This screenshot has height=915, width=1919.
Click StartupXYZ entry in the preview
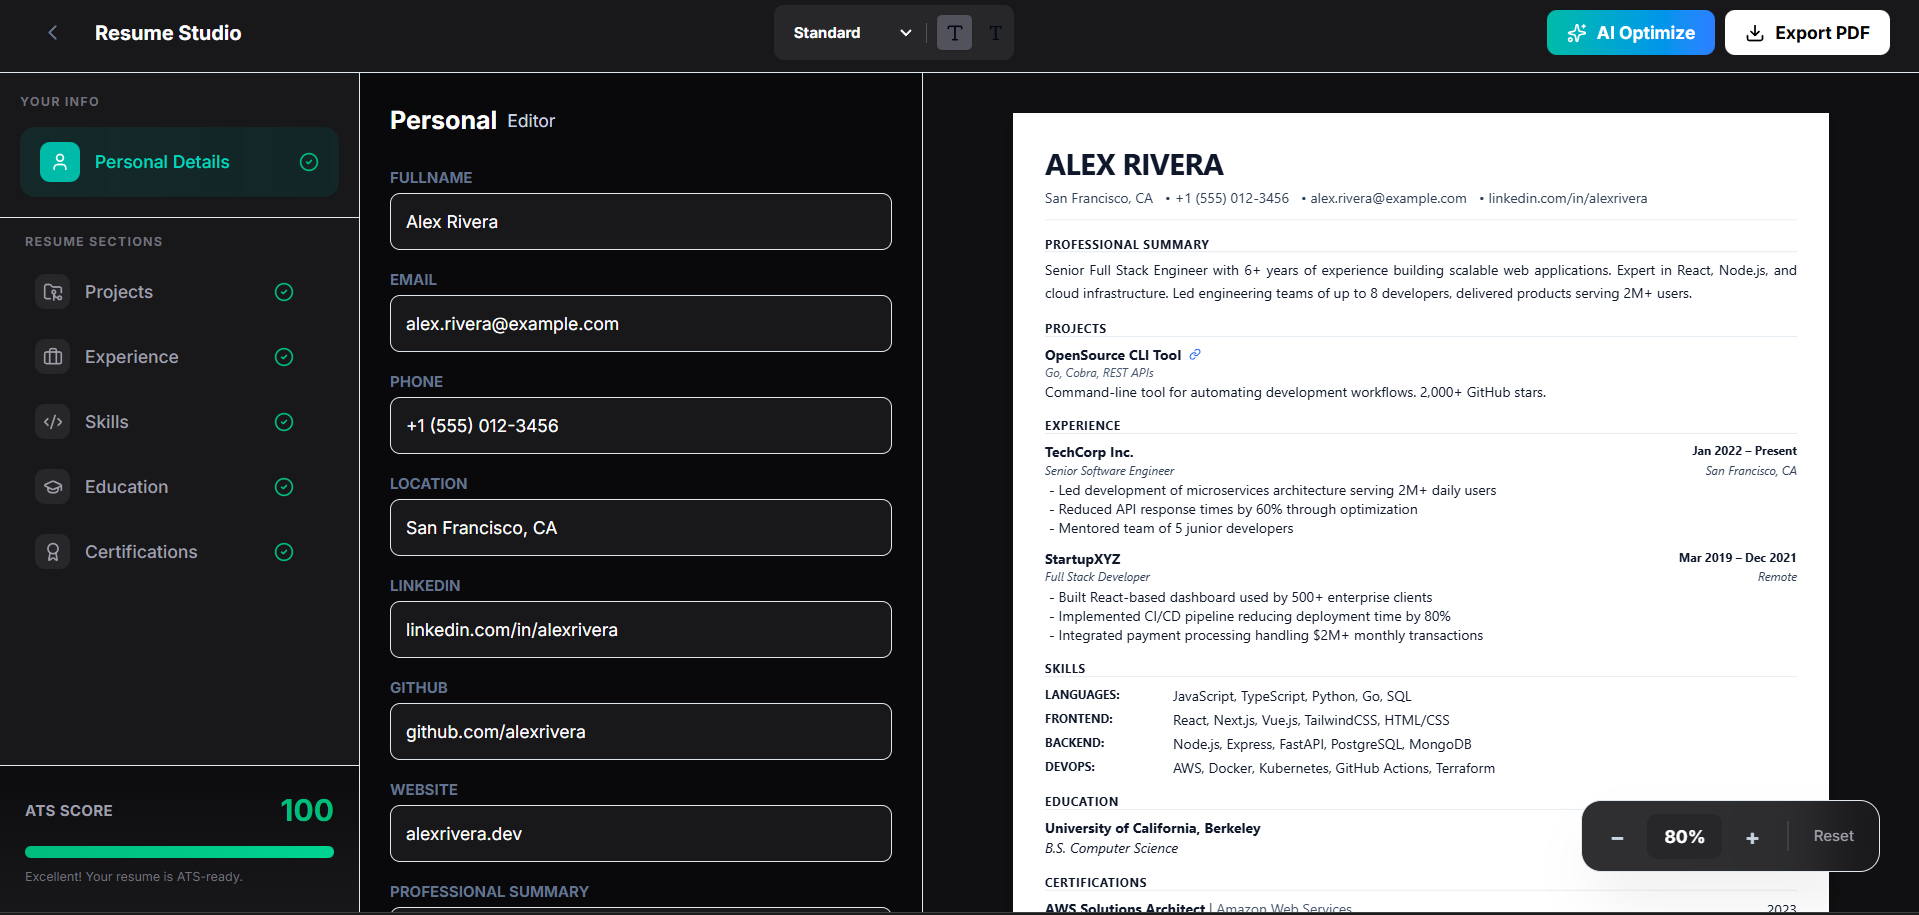tap(1082, 559)
